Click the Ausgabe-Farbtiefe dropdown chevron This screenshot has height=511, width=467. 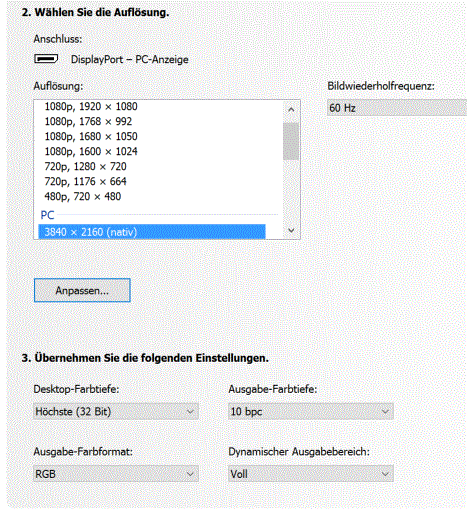coord(385,411)
